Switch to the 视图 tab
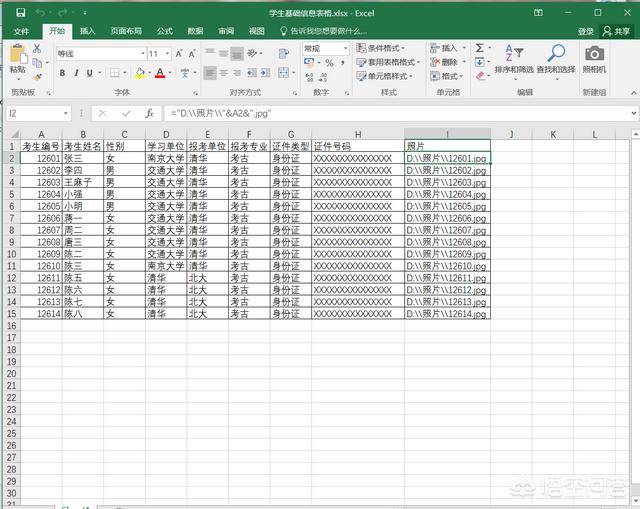This screenshot has height=509, width=640. click(x=257, y=31)
